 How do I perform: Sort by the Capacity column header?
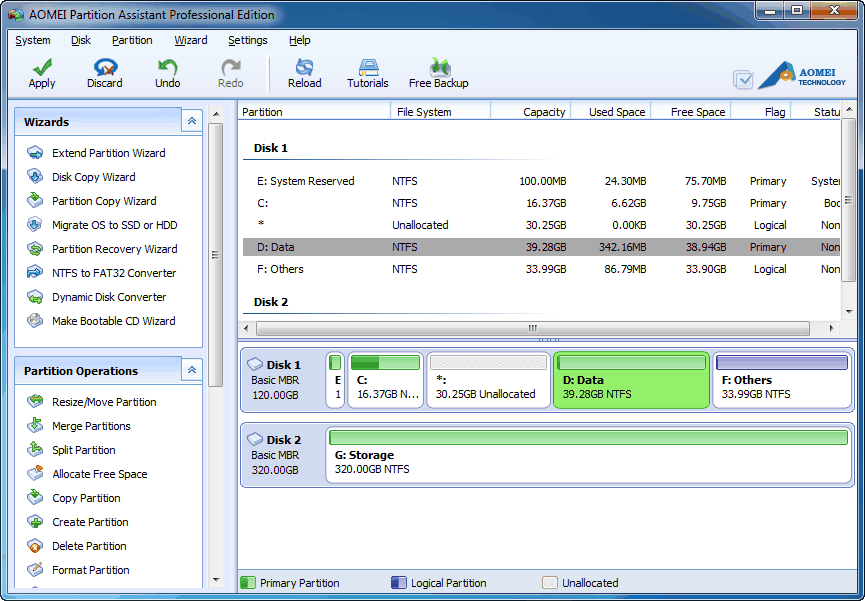pos(531,111)
